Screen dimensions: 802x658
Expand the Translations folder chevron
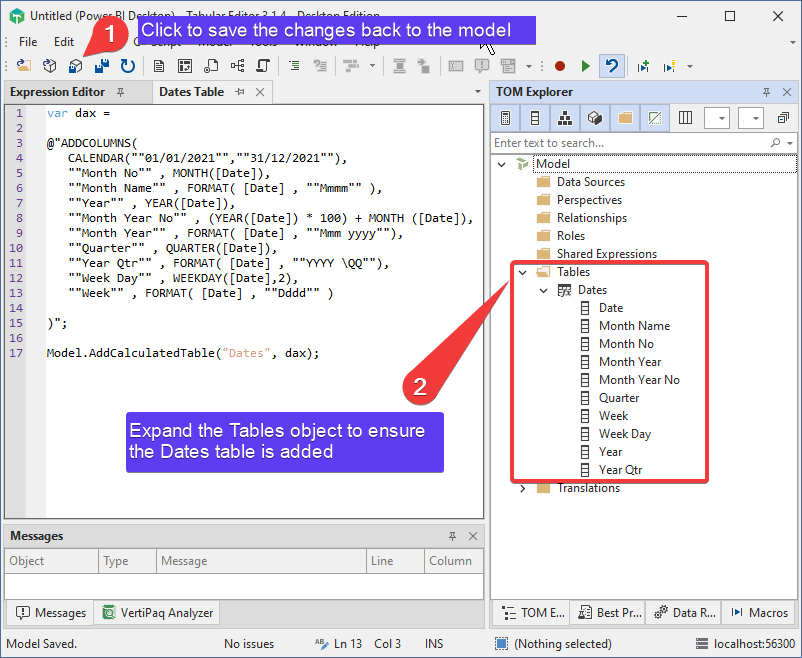click(523, 488)
